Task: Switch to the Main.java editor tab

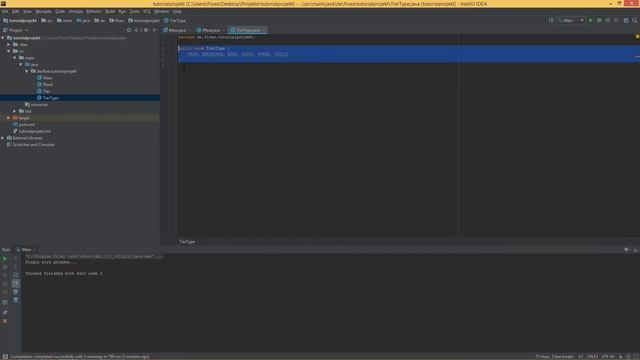Action: click(x=177, y=30)
